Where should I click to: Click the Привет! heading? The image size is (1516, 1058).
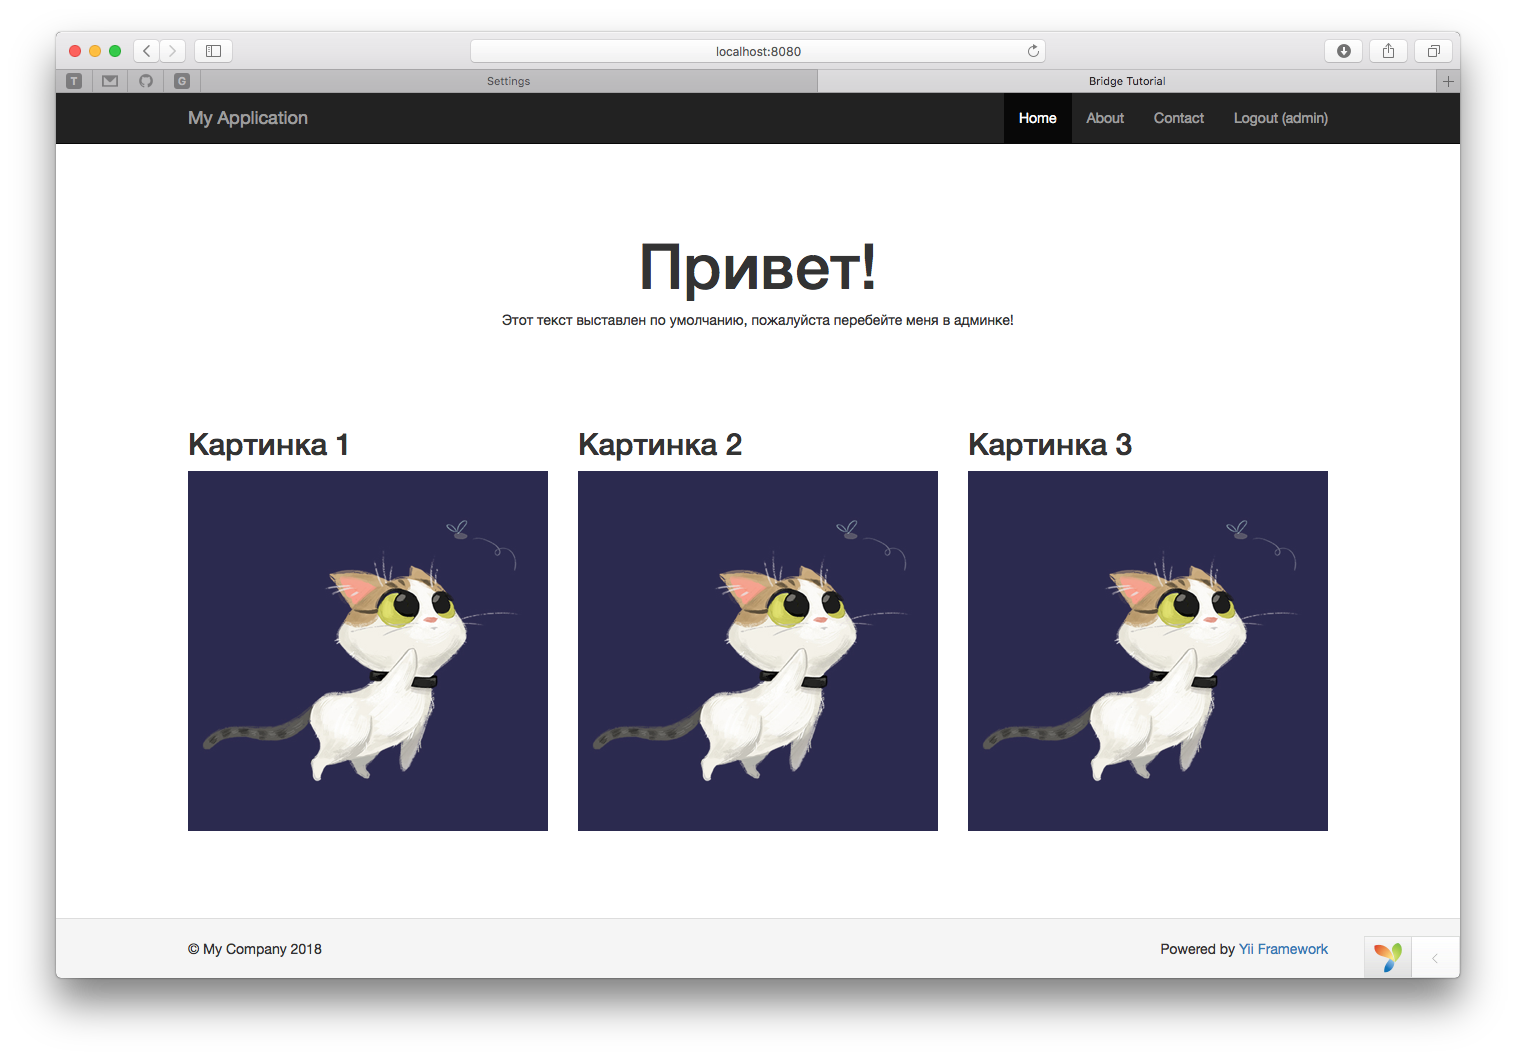758,267
